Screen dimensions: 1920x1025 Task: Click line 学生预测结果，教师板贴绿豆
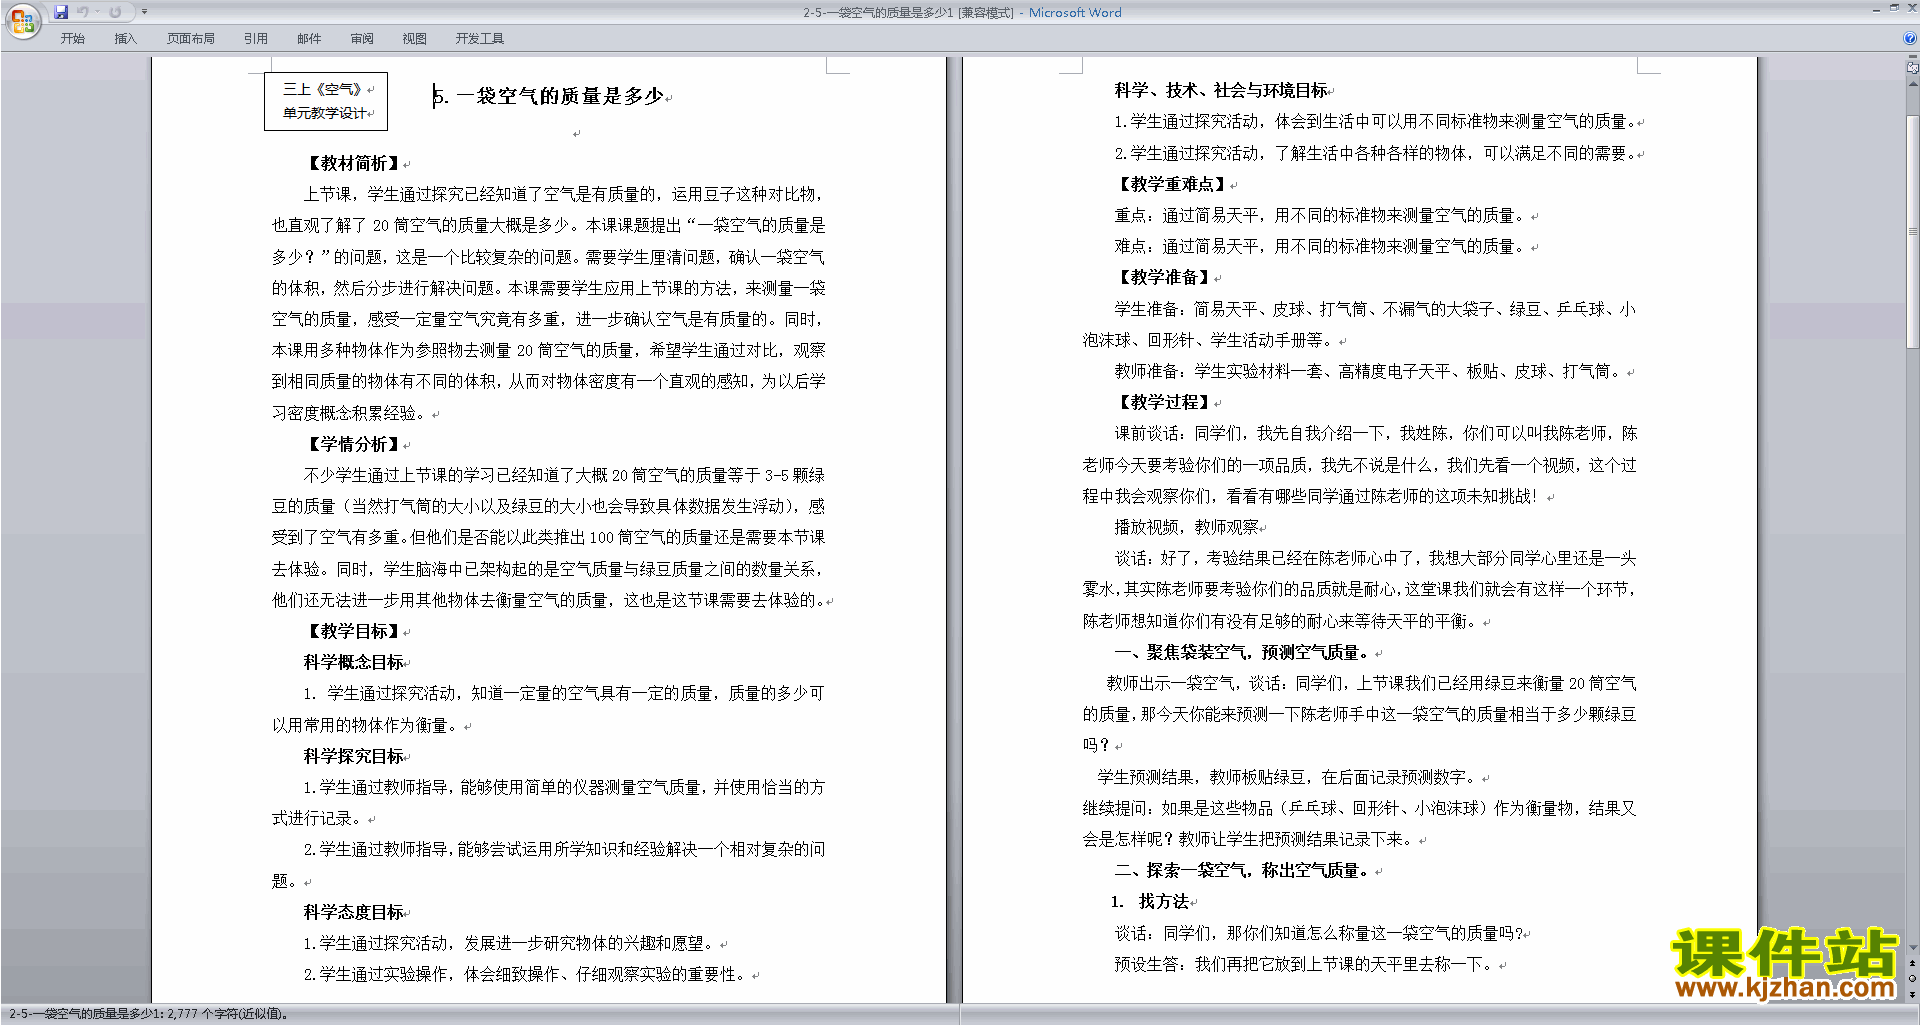pyautogui.click(x=1289, y=777)
